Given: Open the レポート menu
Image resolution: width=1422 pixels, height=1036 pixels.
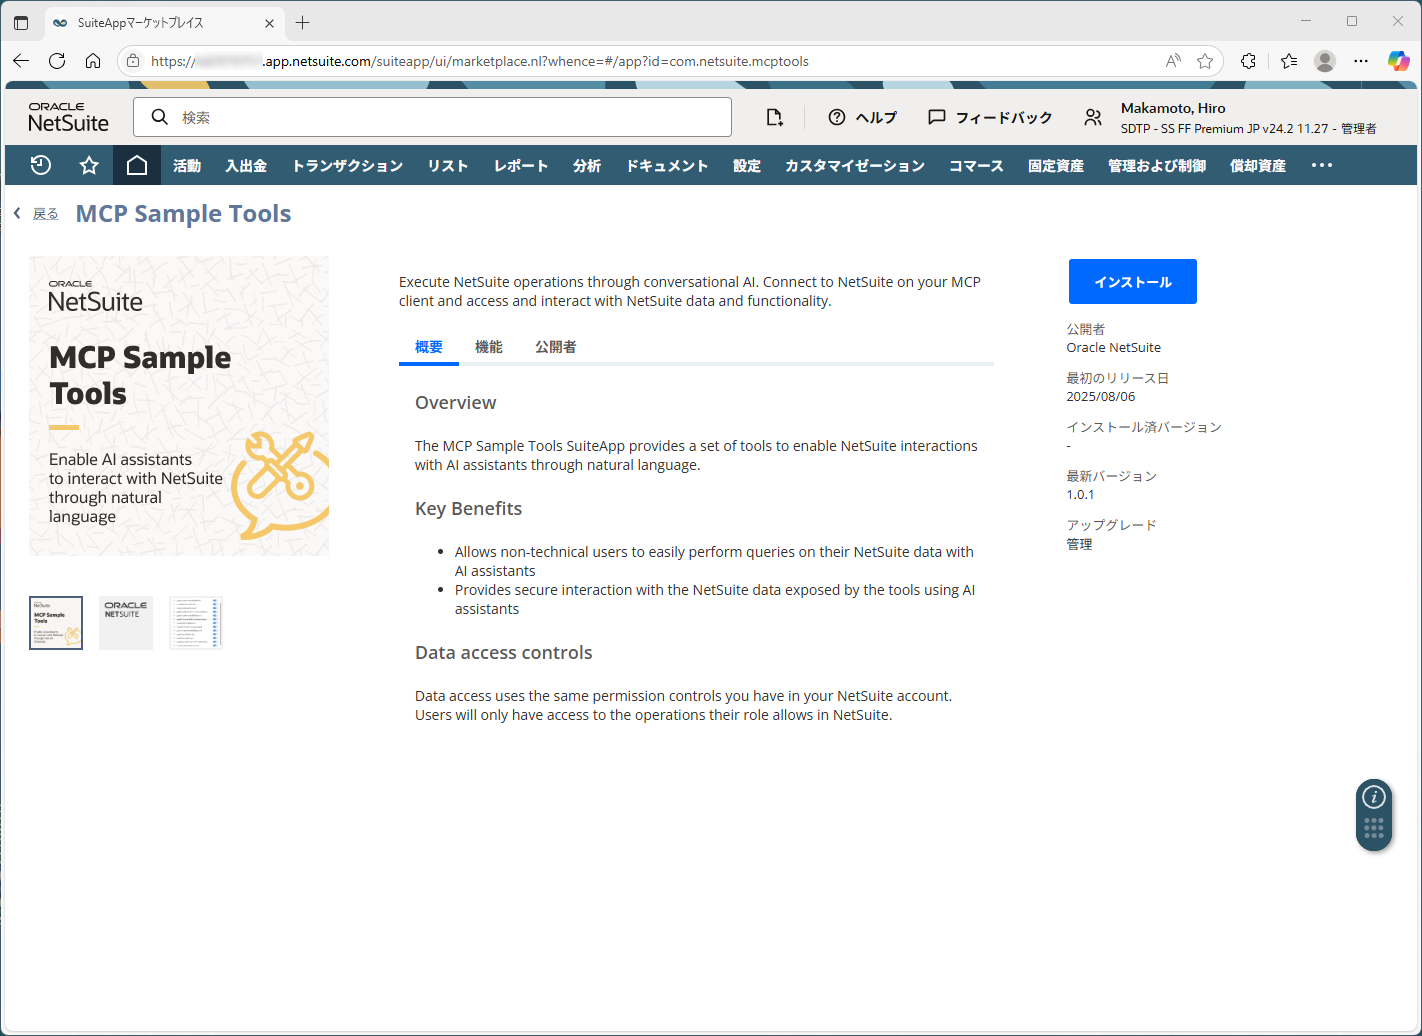Looking at the screenshot, I should (521, 165).
